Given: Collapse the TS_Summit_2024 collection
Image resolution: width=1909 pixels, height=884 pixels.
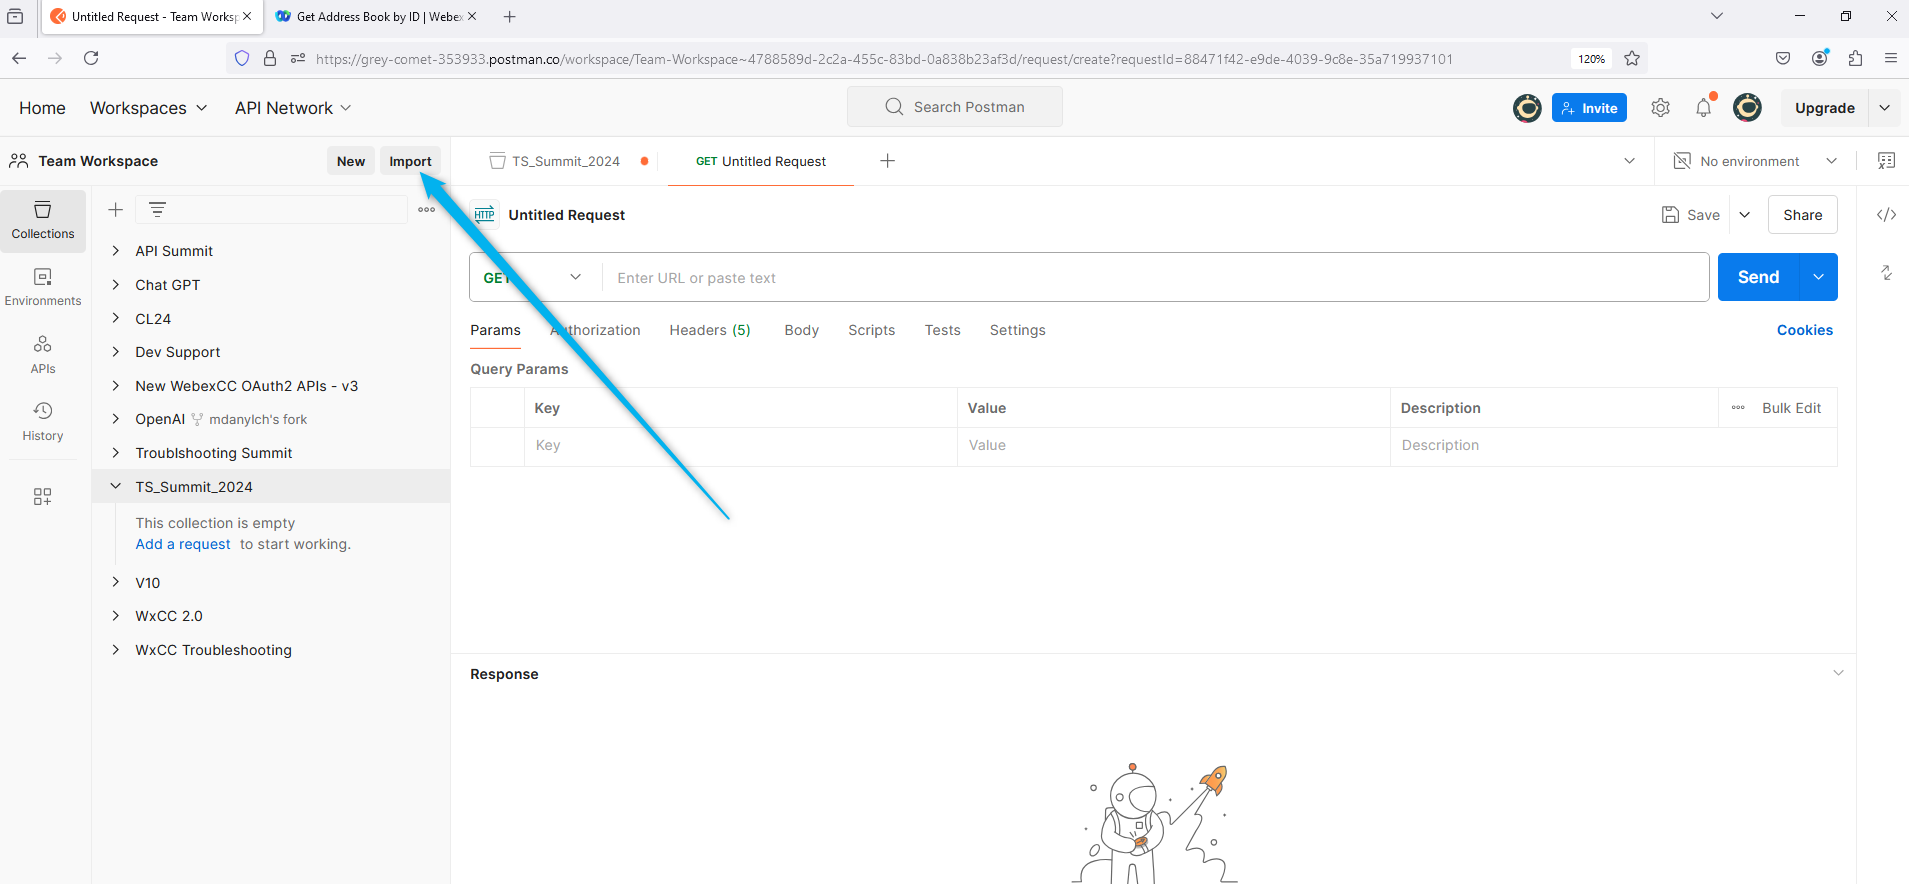Looking at the screenshot, I should click(x=116, y=487).
